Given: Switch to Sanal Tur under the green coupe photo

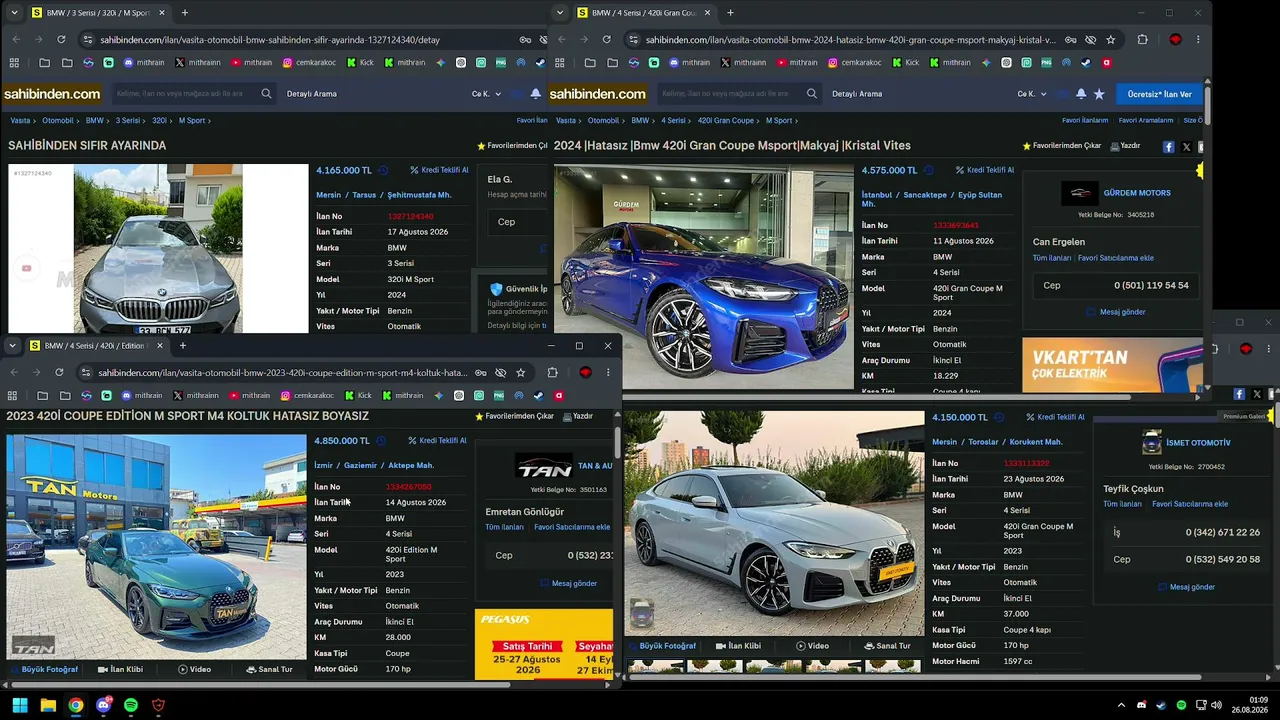Looking at the screenshot, I should [x=269, y=669].
